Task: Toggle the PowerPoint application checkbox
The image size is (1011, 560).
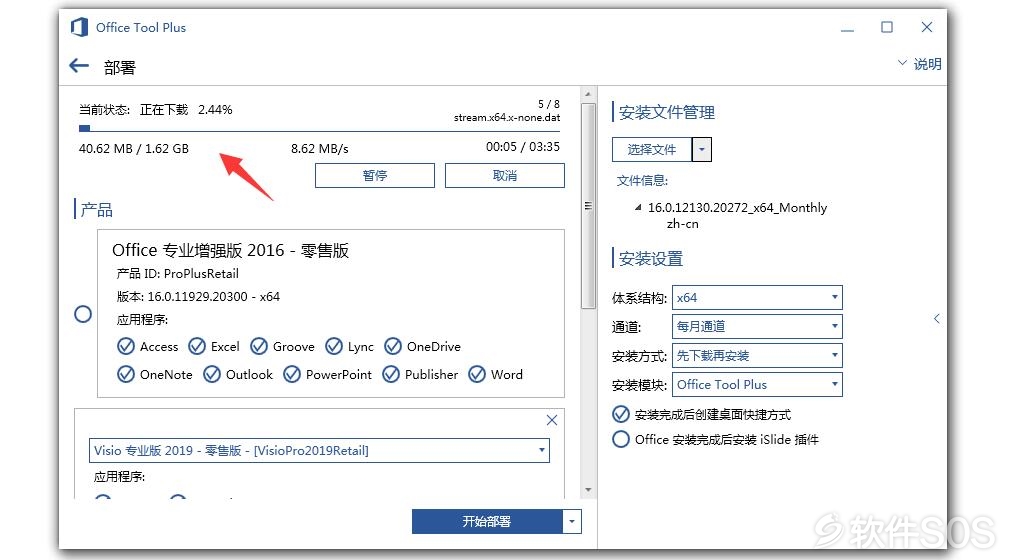Action: 291,374
